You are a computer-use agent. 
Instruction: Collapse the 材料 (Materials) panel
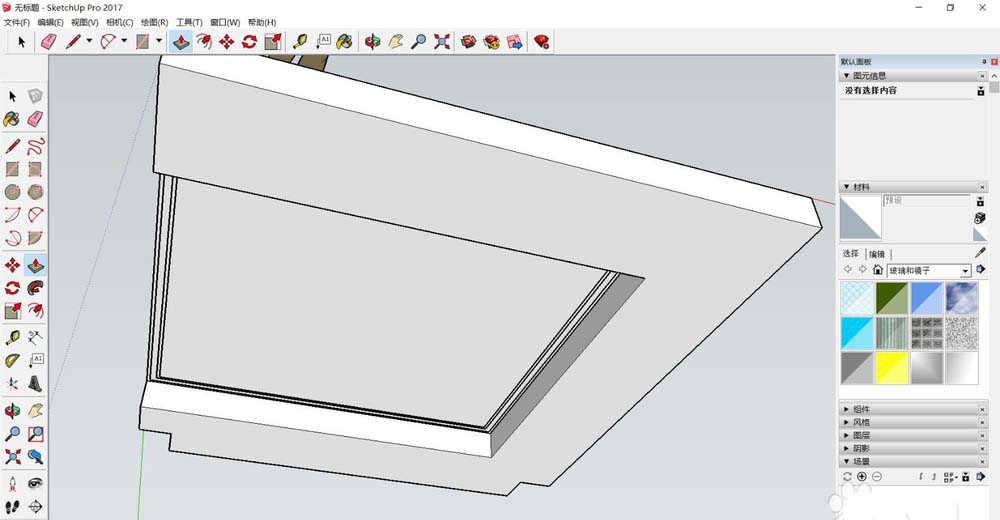click(x=848, y=187)
